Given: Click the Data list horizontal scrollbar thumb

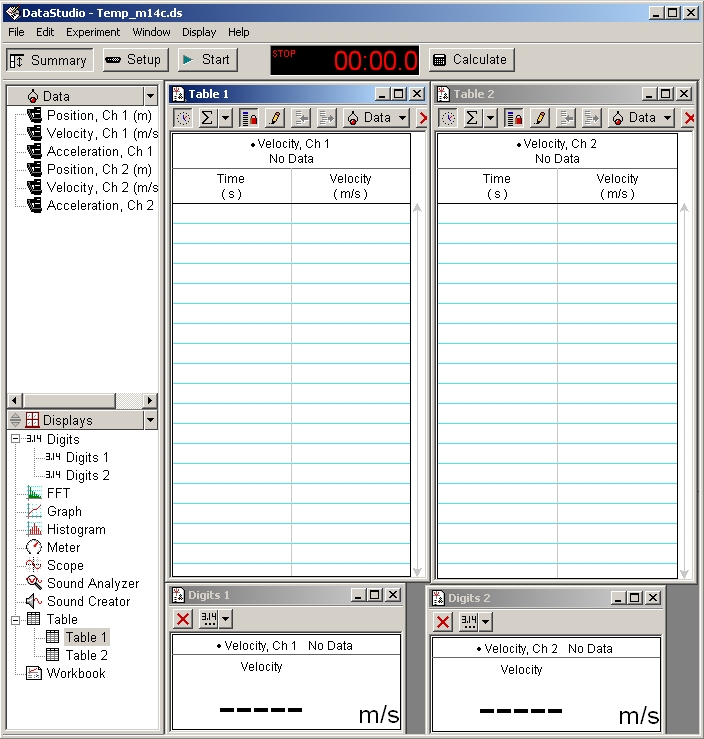Looking at the screenshot, I should click(69, 400).
